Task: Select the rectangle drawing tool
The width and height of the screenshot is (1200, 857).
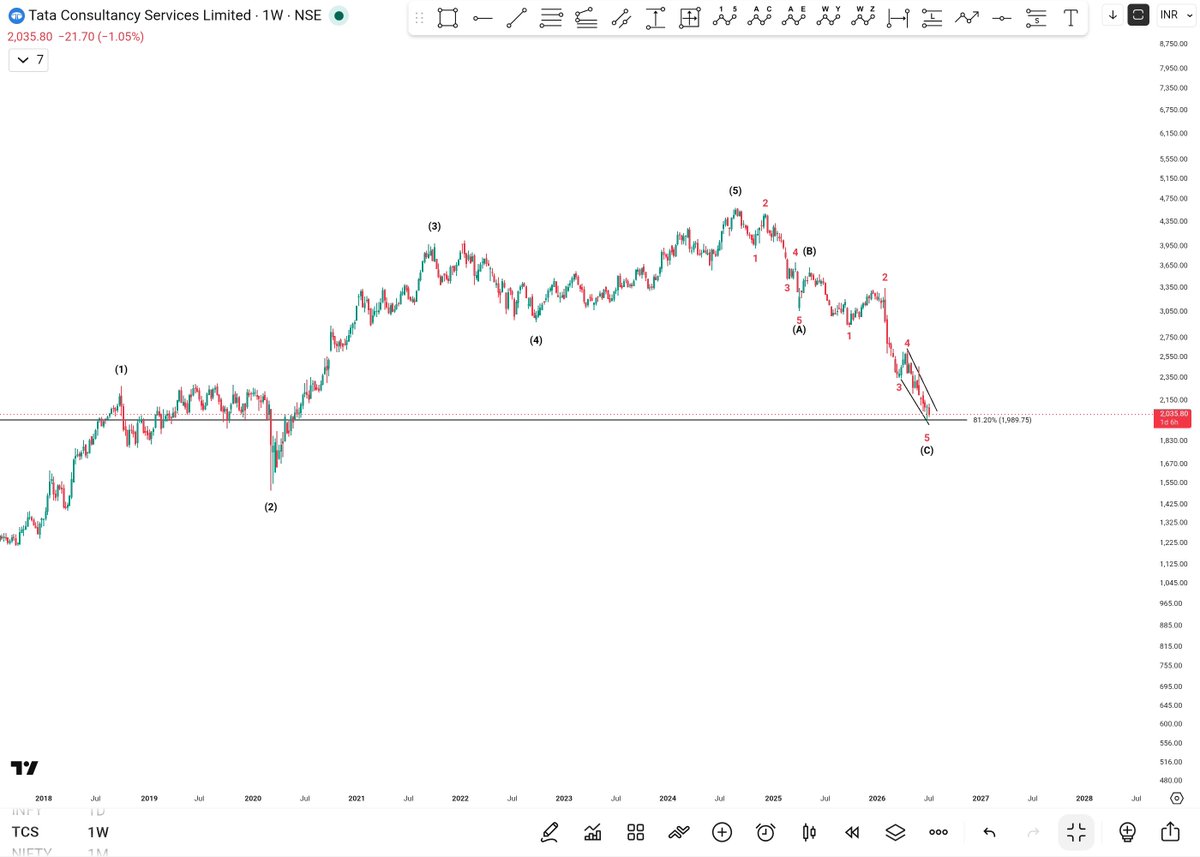Action: click(448, 18)
